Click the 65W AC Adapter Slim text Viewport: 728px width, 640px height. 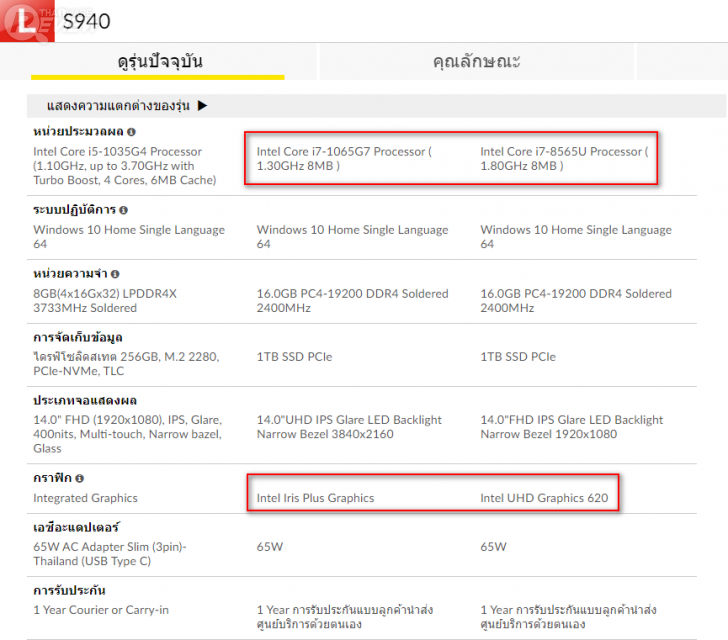click(x=110, y=554)
